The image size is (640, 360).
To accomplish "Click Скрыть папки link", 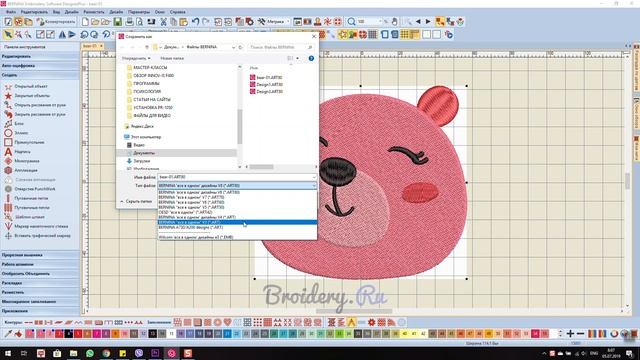I will tap(136, 201).
